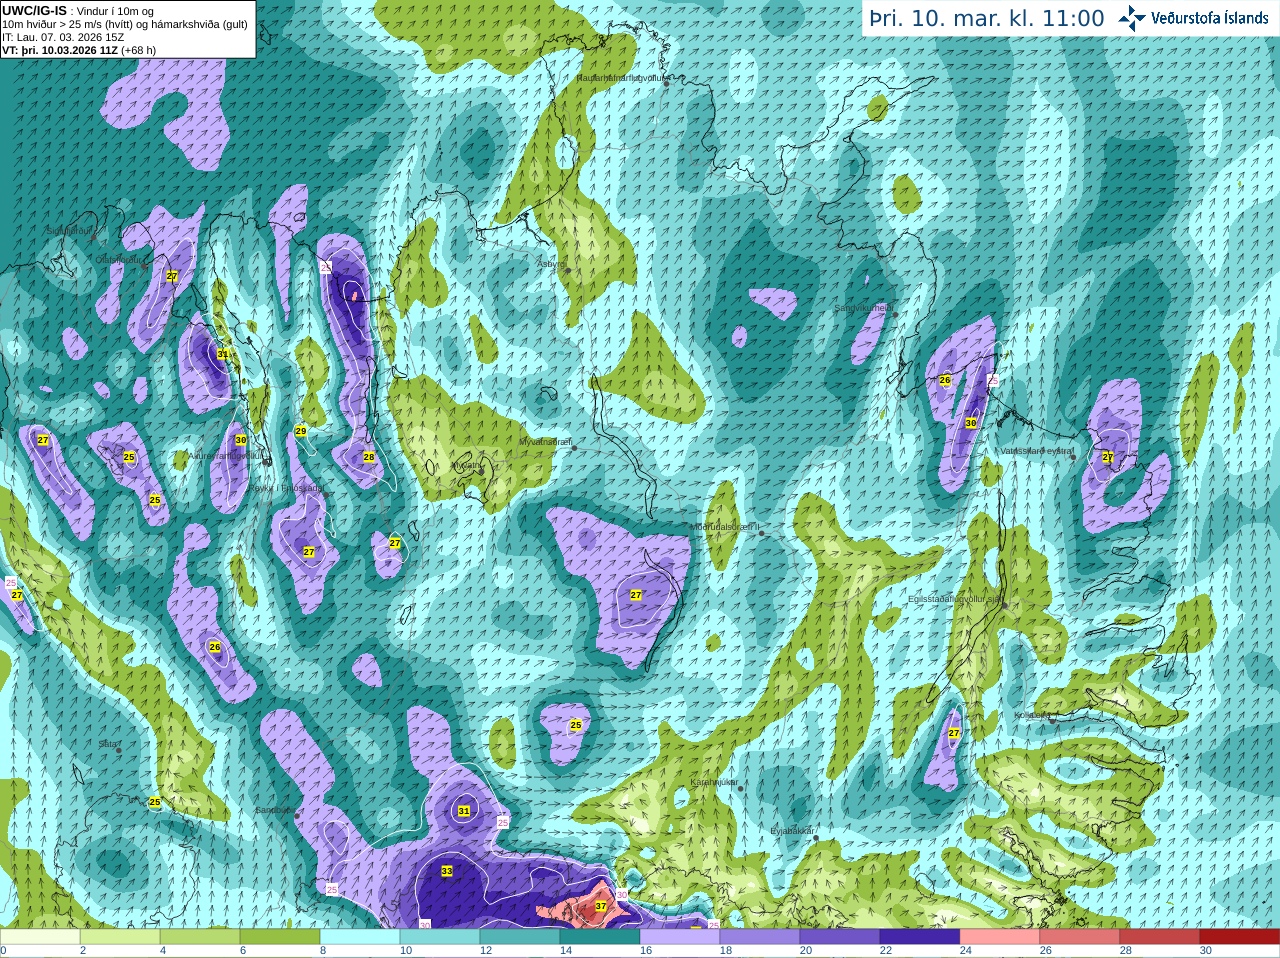Click the VT: þri. 10.03.2026 11Z line
Image resolution: width=1280 pixels, height=958 pixels.
click(x=79, y=50)
